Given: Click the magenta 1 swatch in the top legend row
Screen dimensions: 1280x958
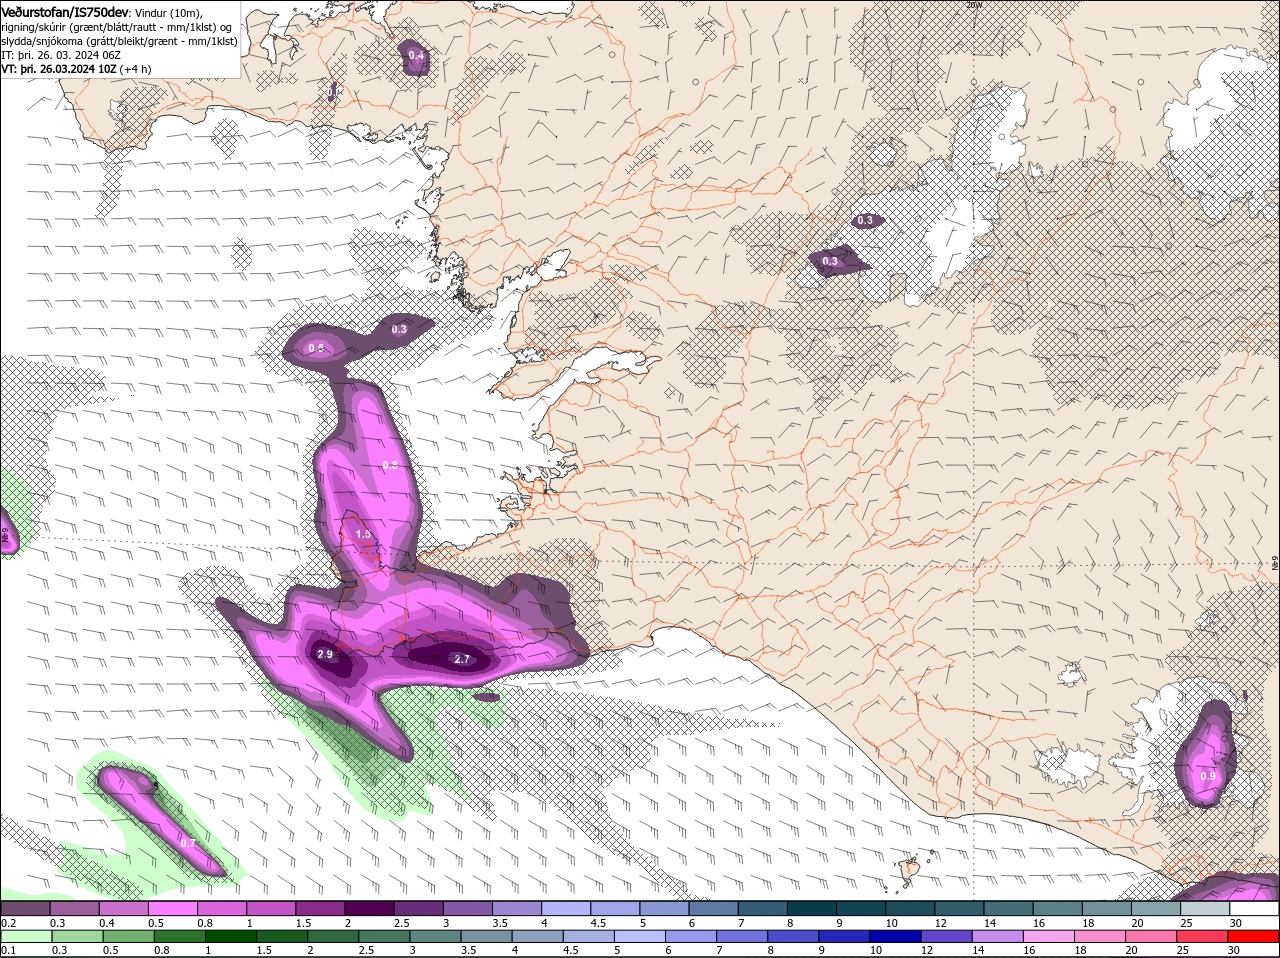Looking at the screenshot, I should coord(271,908).
